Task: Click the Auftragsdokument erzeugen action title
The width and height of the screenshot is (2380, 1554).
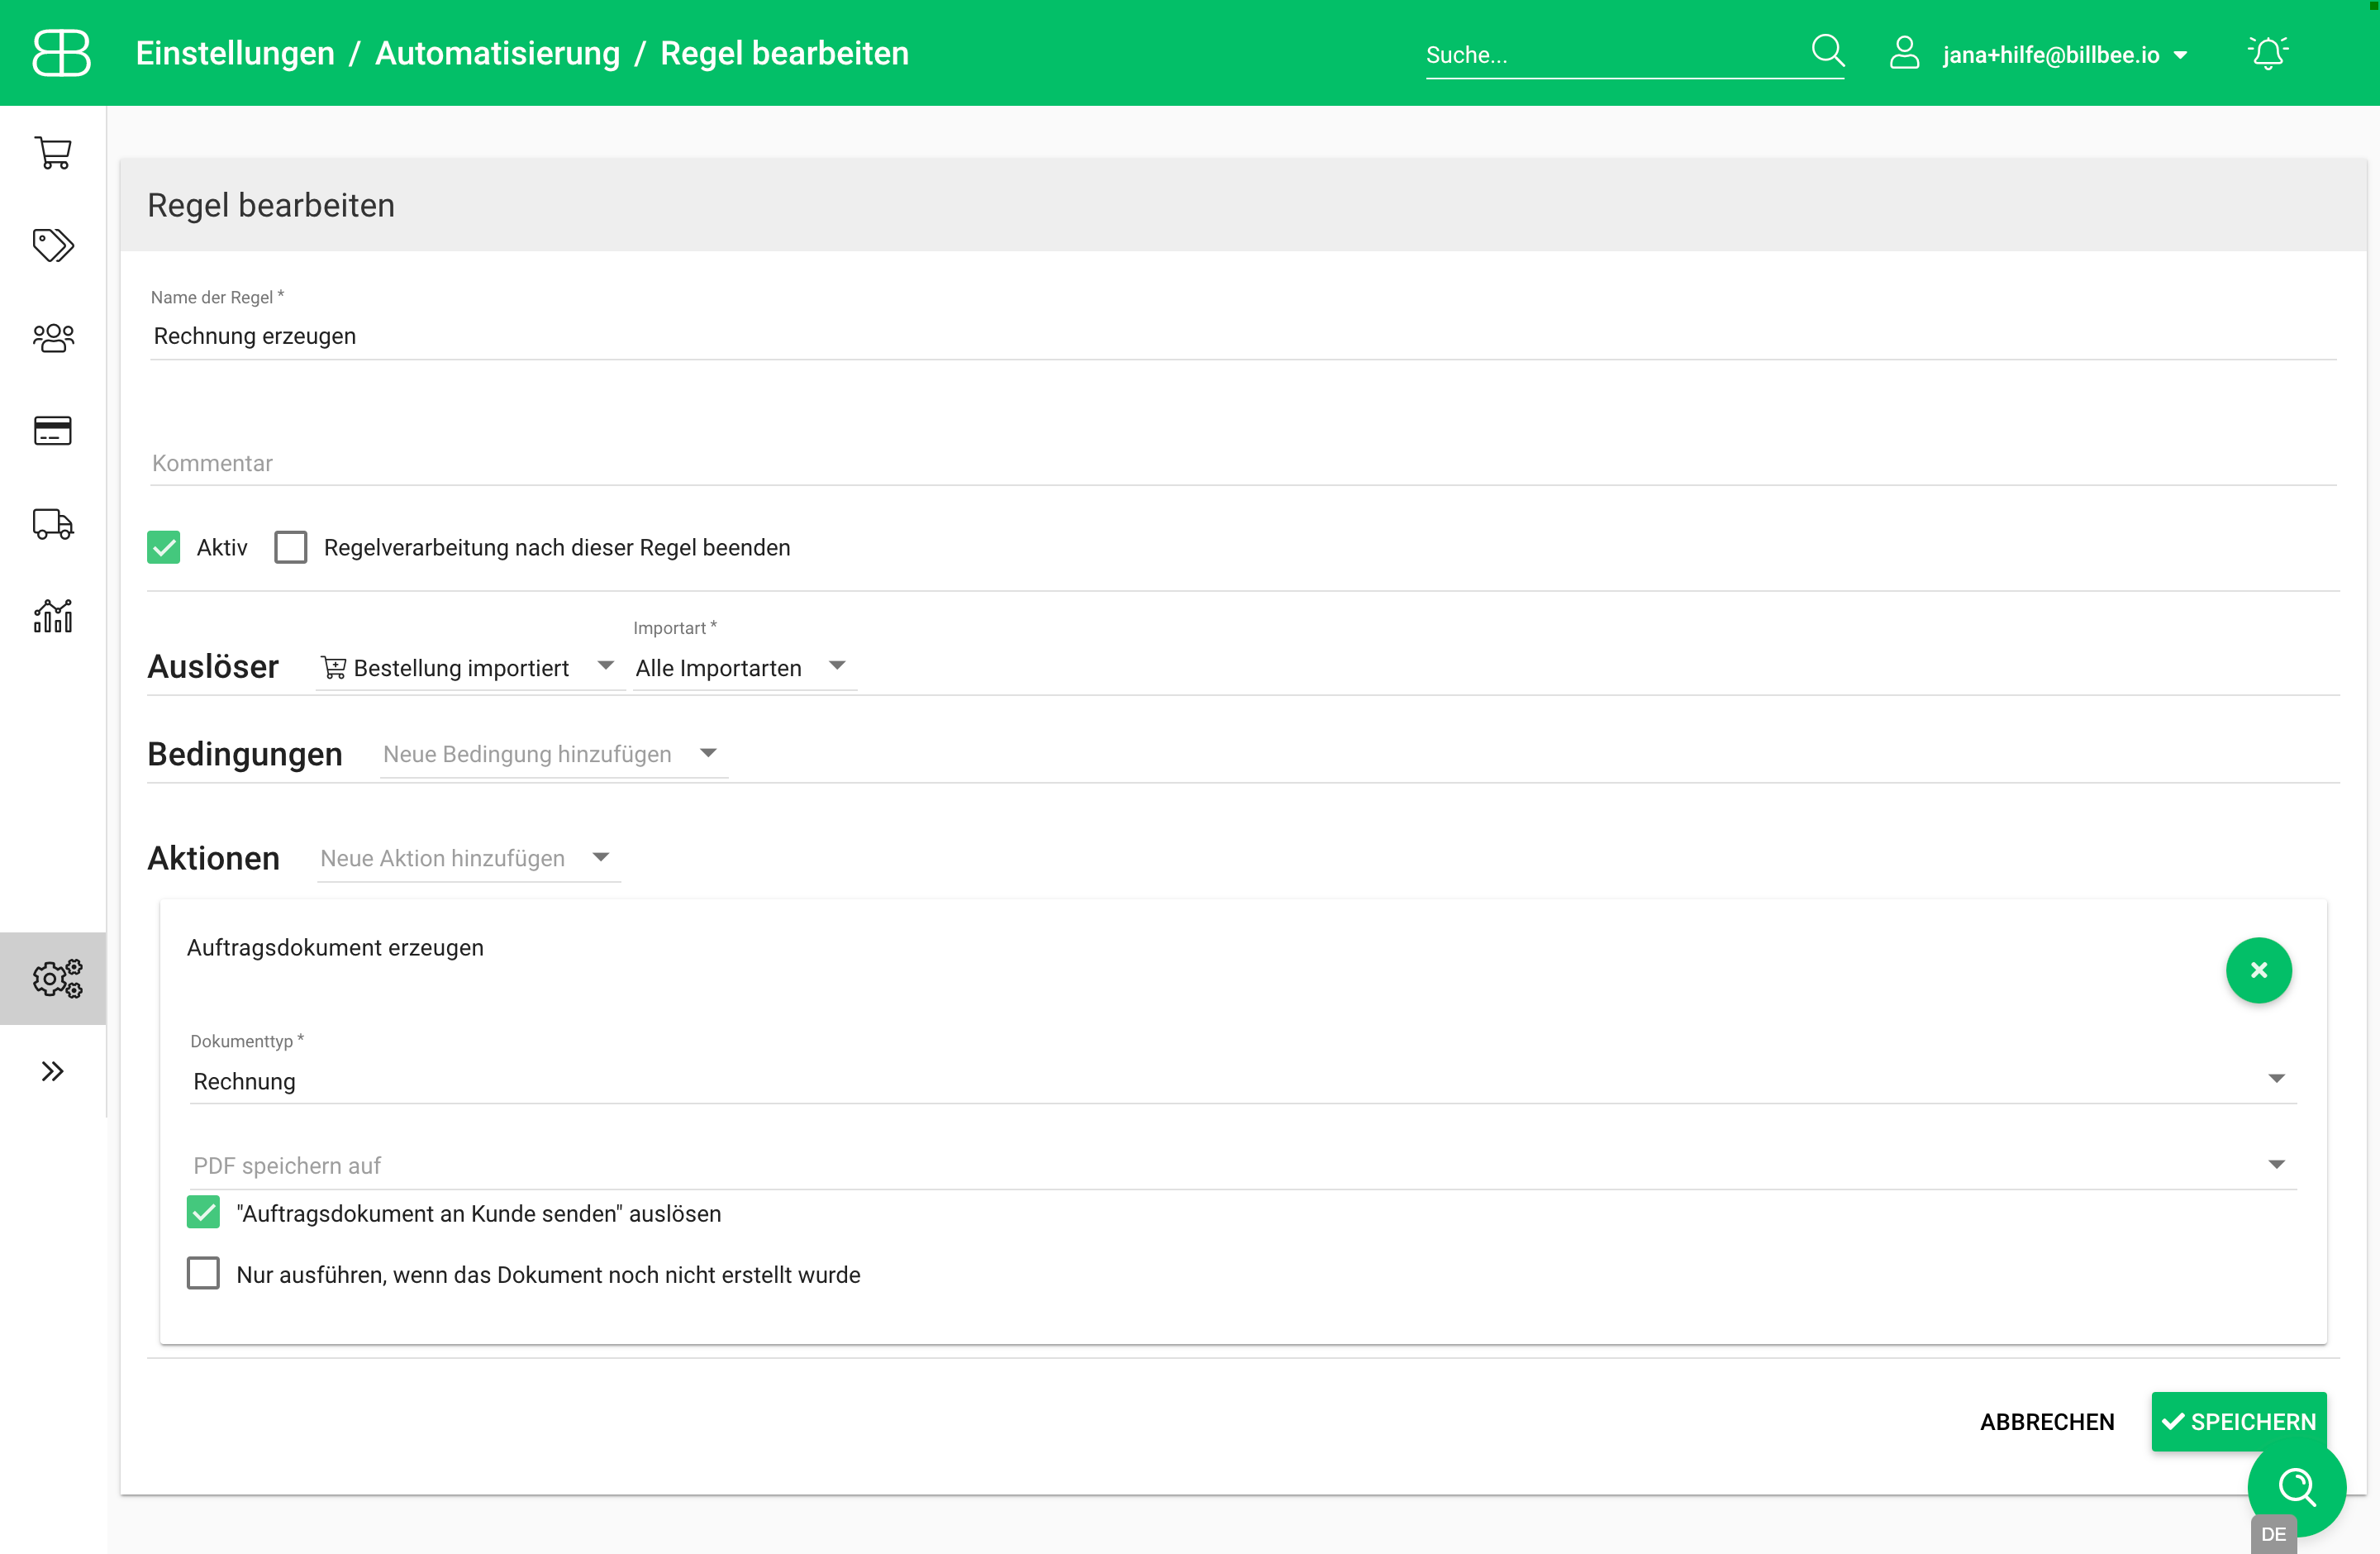Action: (x=335, y=947)
